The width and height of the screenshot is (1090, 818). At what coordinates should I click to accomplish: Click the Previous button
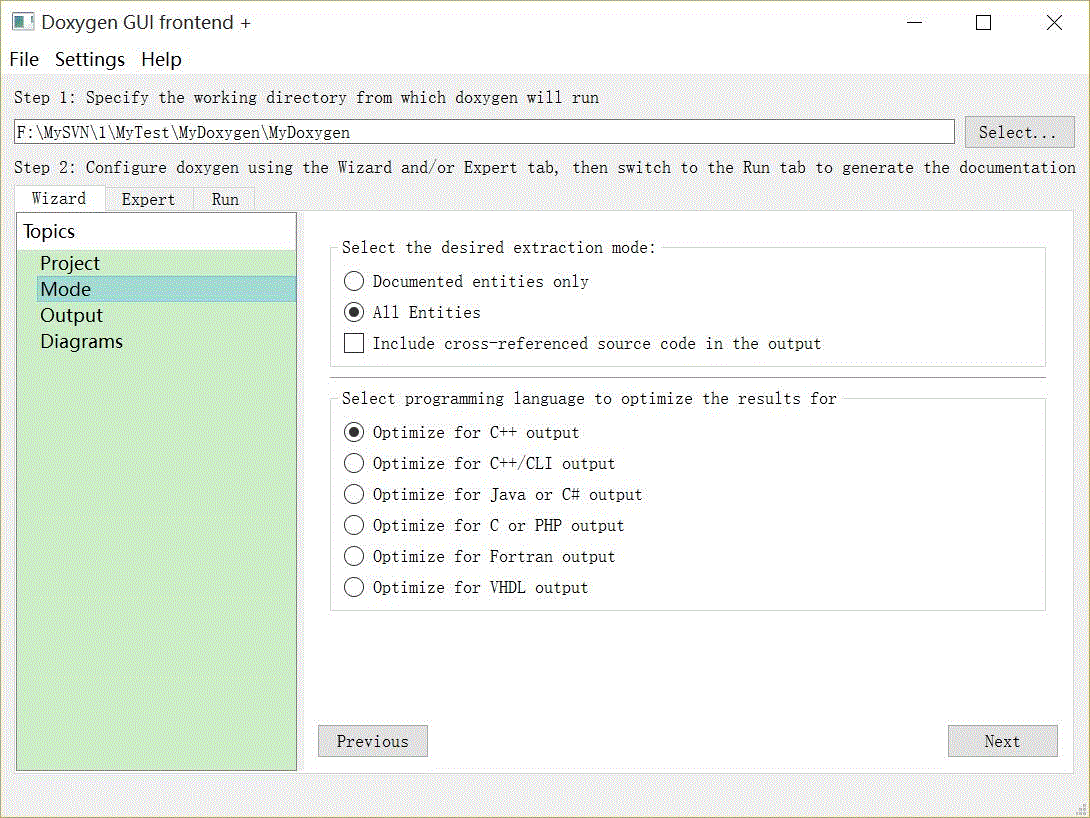point(373,741)
